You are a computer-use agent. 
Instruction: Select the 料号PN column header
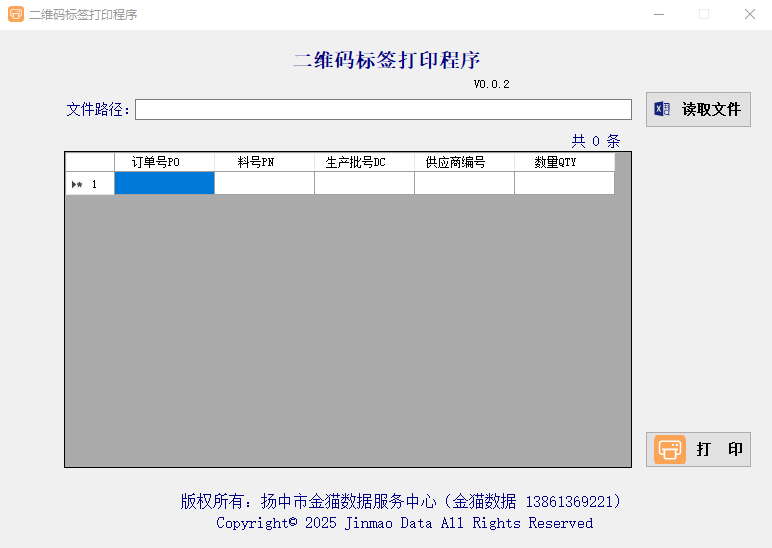pyautogui.click(x=264, y=162)
